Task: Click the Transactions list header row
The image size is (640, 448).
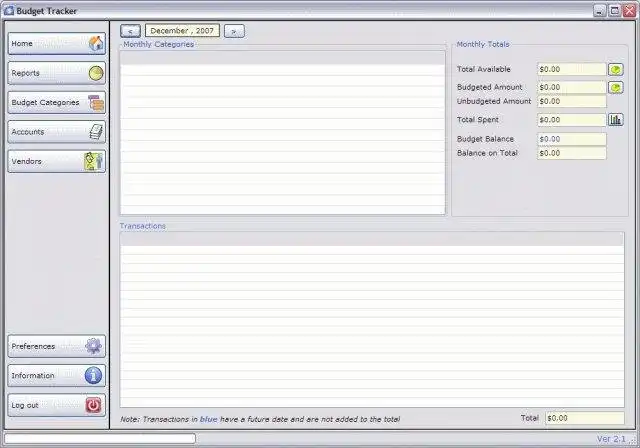Action: click(x=372, y=240)
